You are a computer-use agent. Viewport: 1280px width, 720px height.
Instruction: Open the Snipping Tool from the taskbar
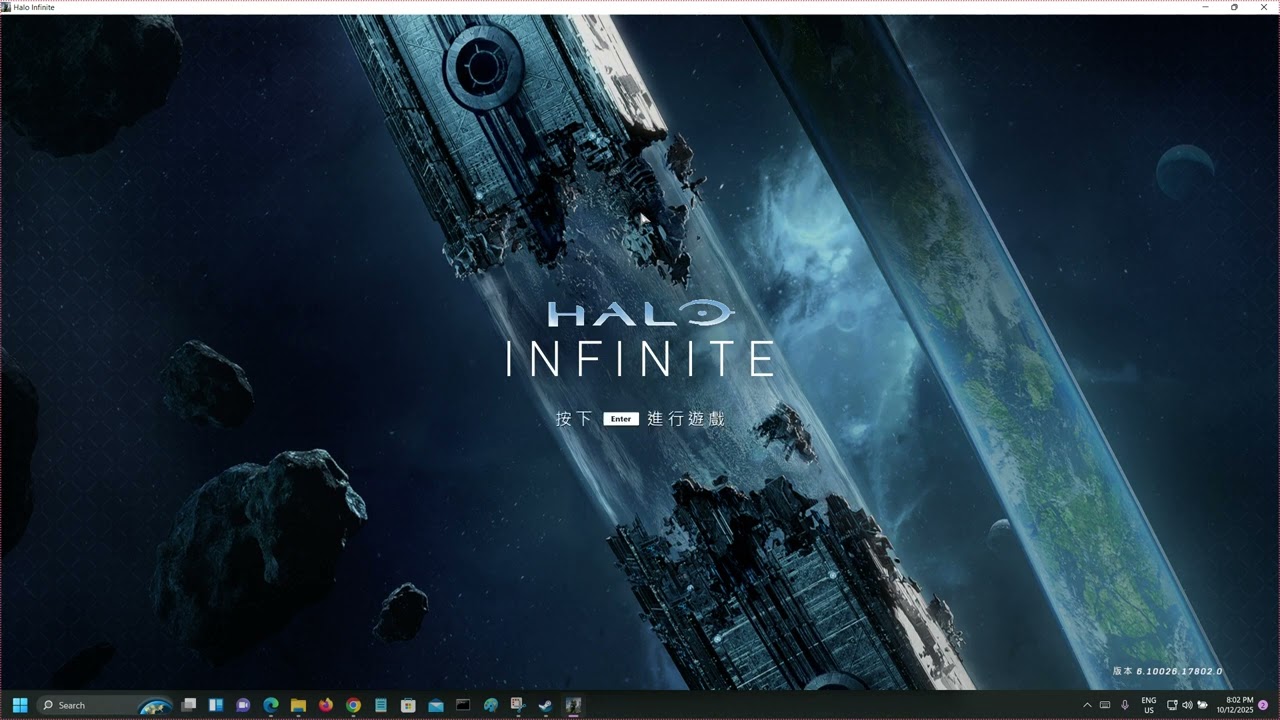click(517, 705)
